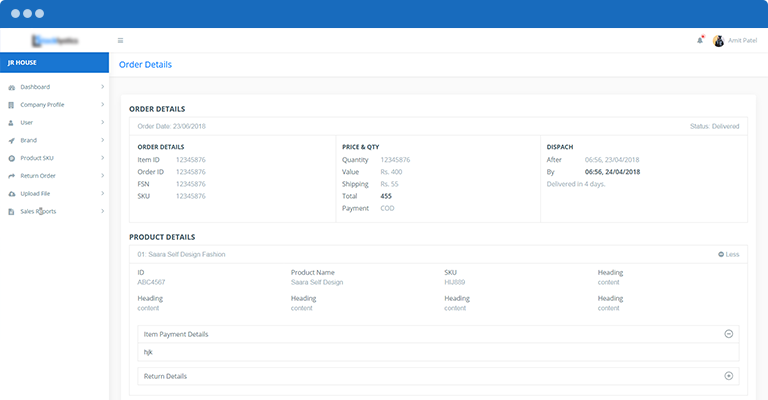Click the Return Details label

pyautogui.click(x=165, y=376)
